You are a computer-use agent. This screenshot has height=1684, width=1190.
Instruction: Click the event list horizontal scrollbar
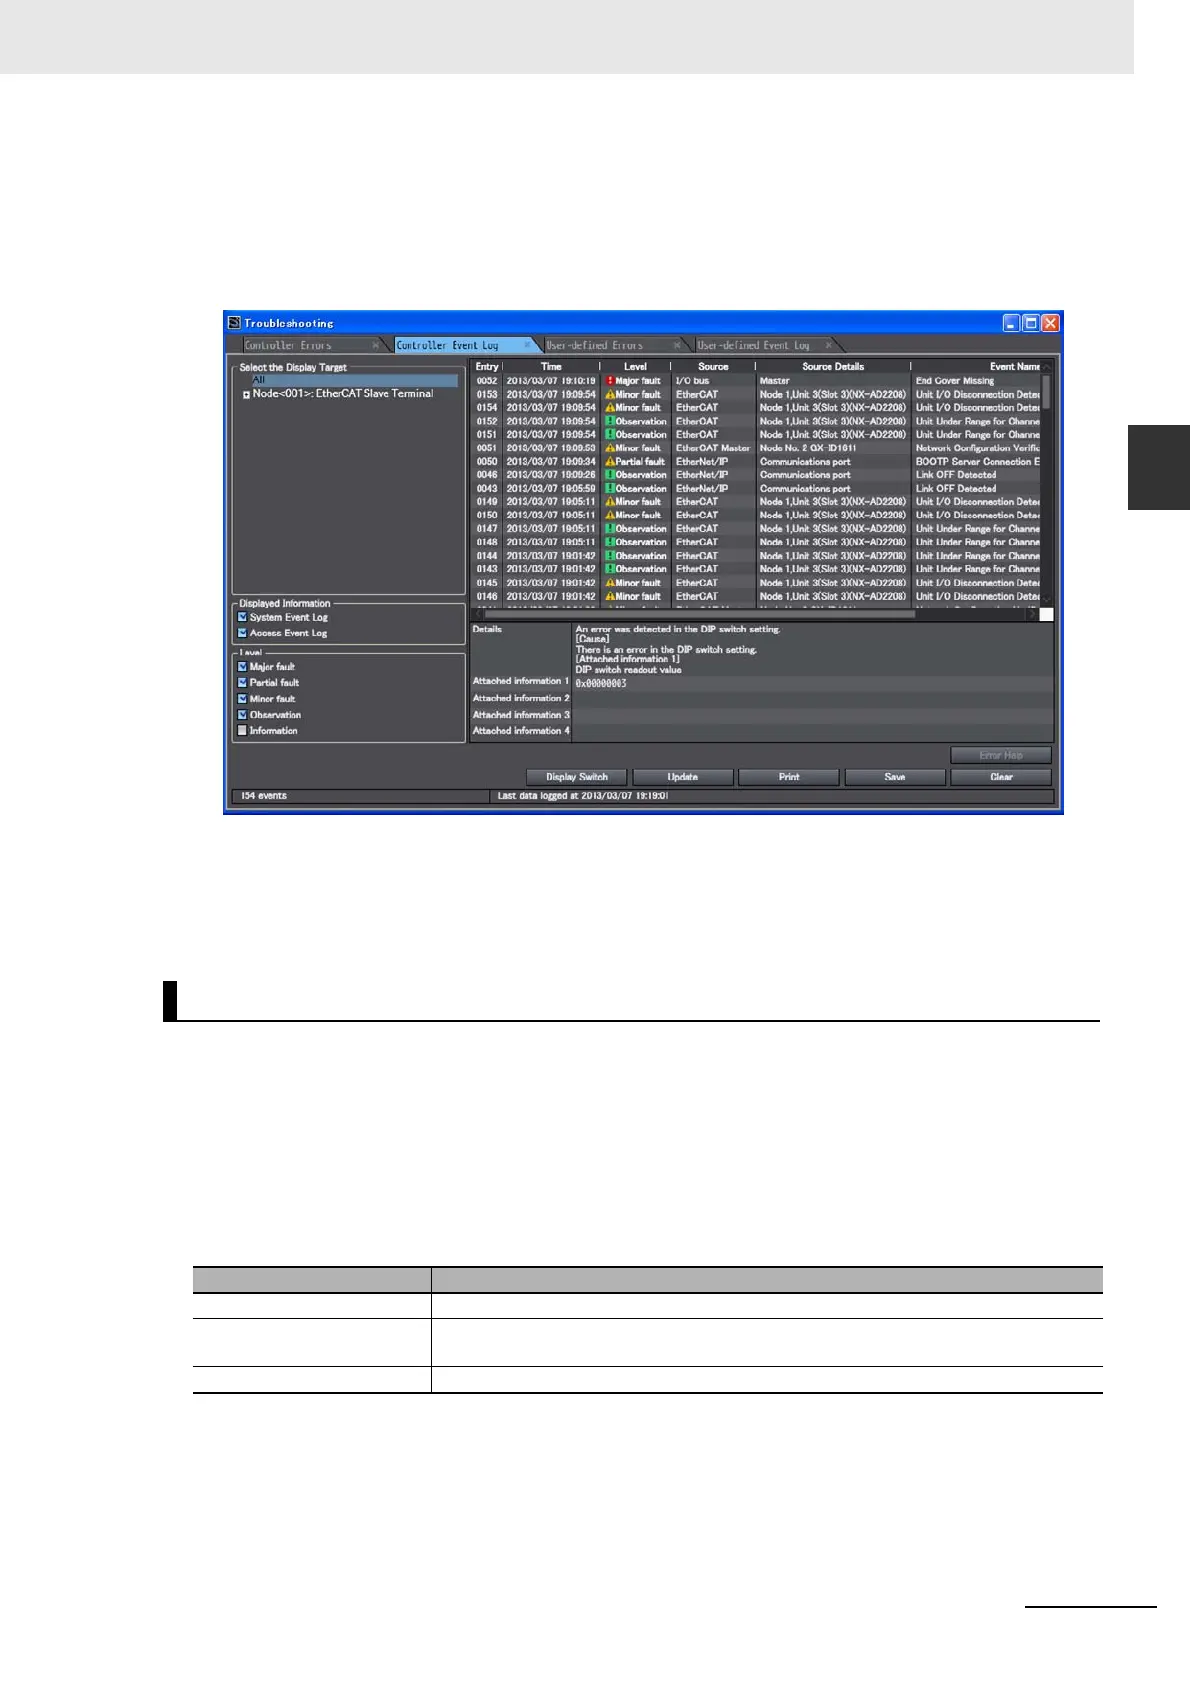pyautogui.click(x=700, y=614)
